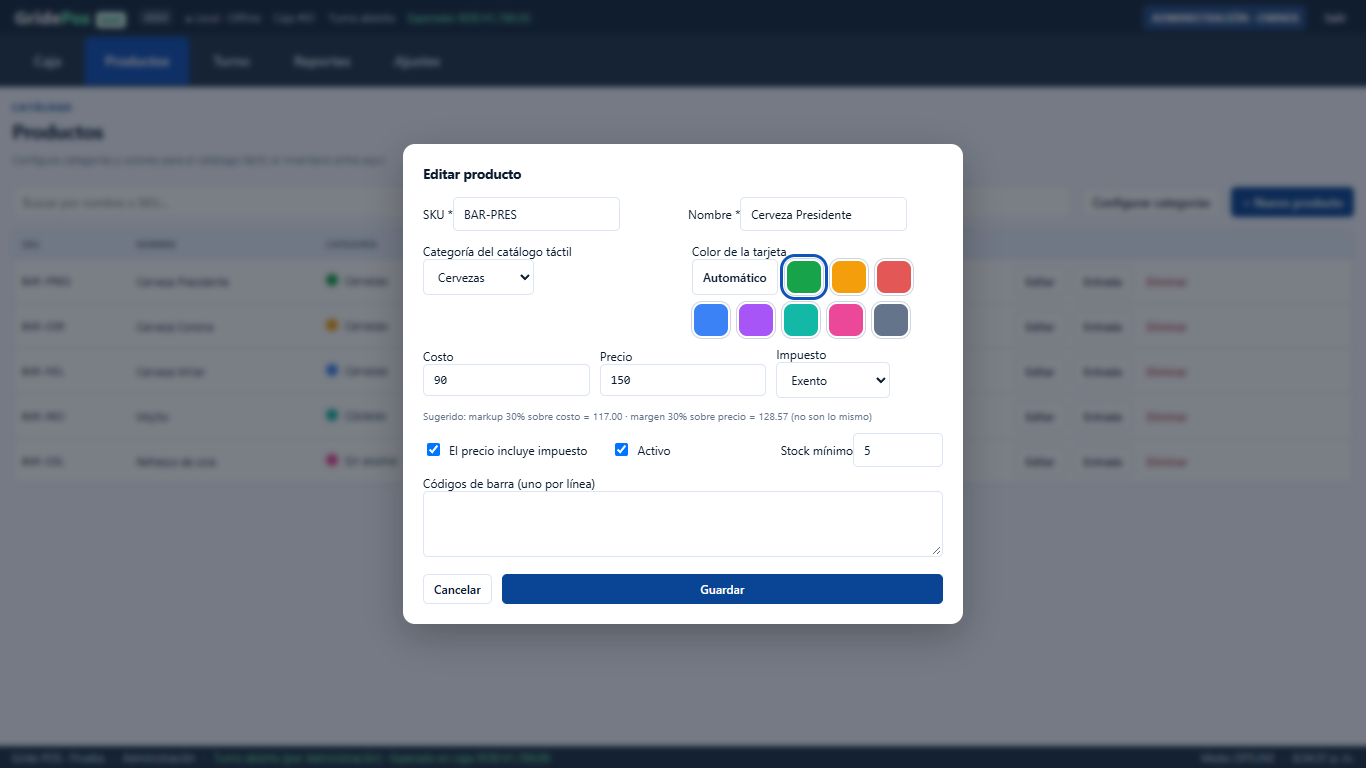Click the suggested markup hint text
The height and width of the screenshot is (768, 1366).
[647, 416]
